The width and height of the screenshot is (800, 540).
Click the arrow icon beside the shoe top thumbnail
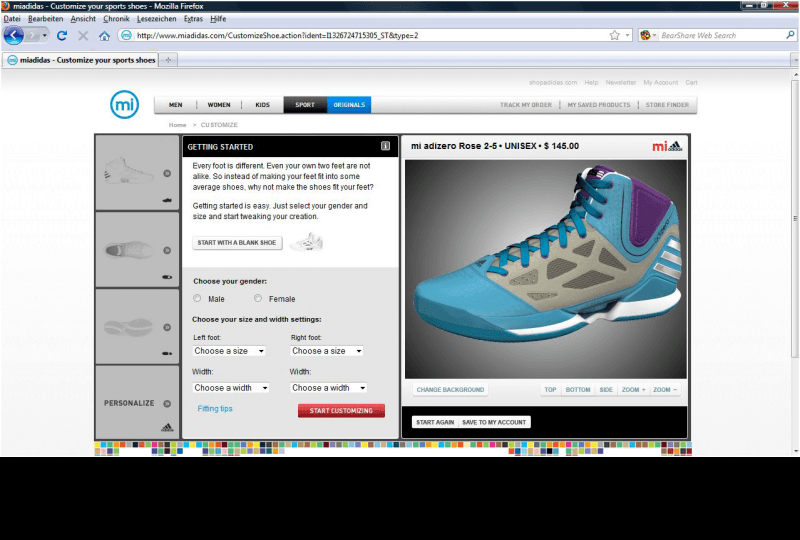167,251
